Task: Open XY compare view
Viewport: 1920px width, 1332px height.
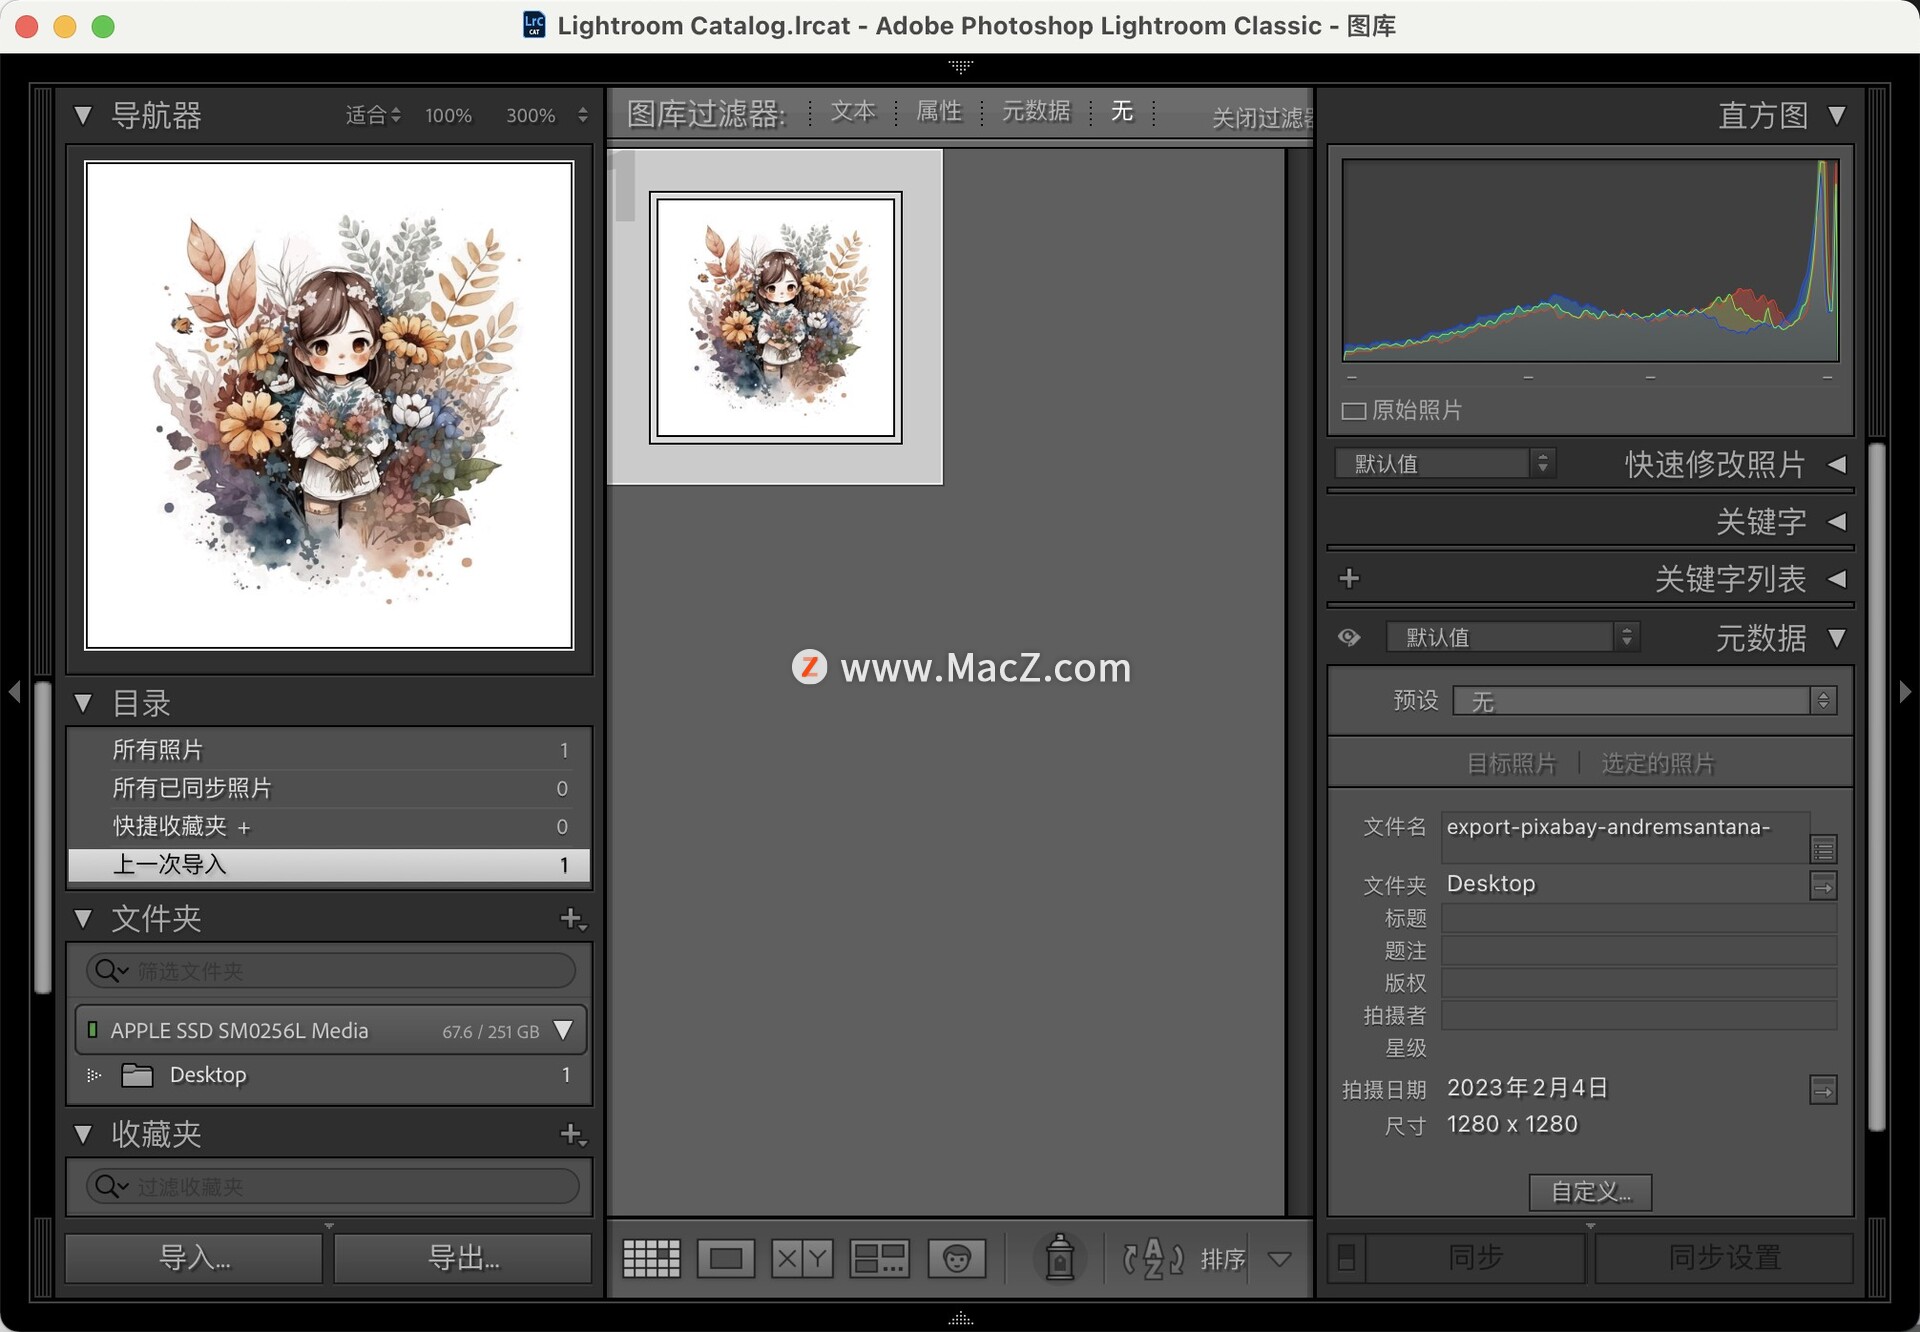Action: 802,1258
